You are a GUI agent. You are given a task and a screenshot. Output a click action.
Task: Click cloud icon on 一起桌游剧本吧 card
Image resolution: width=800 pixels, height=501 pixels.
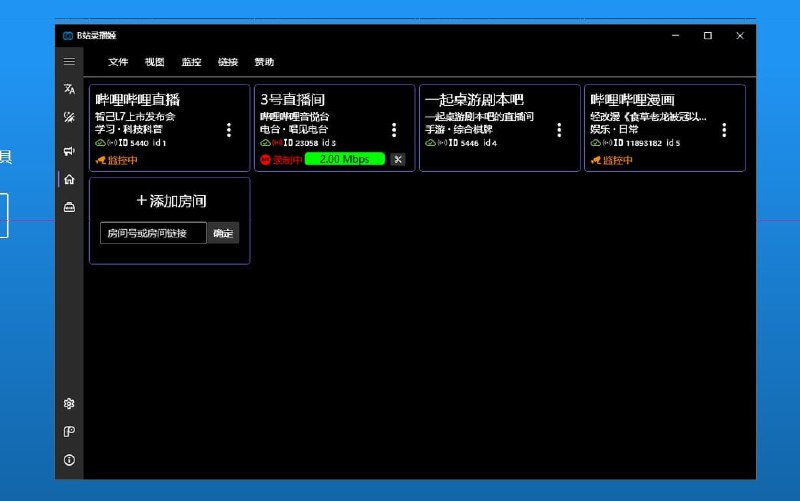coord(430,143)
